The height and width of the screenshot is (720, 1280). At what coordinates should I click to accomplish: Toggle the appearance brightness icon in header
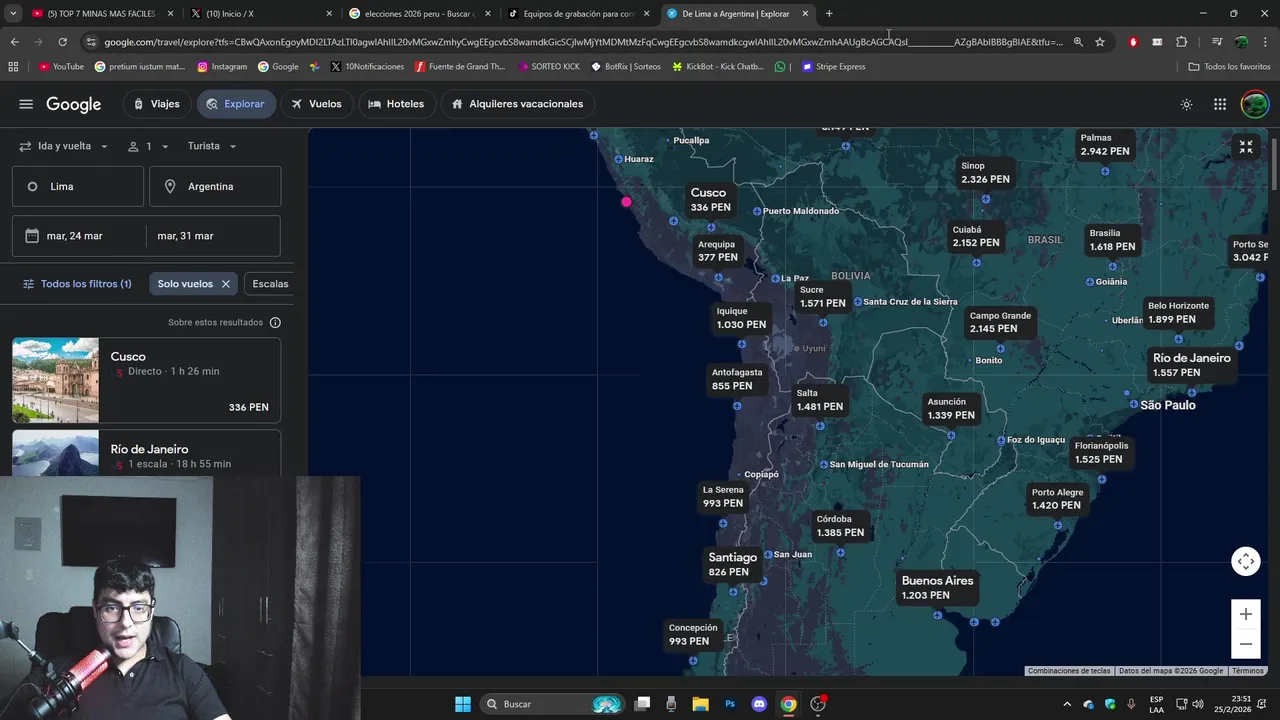(1187, 104)
